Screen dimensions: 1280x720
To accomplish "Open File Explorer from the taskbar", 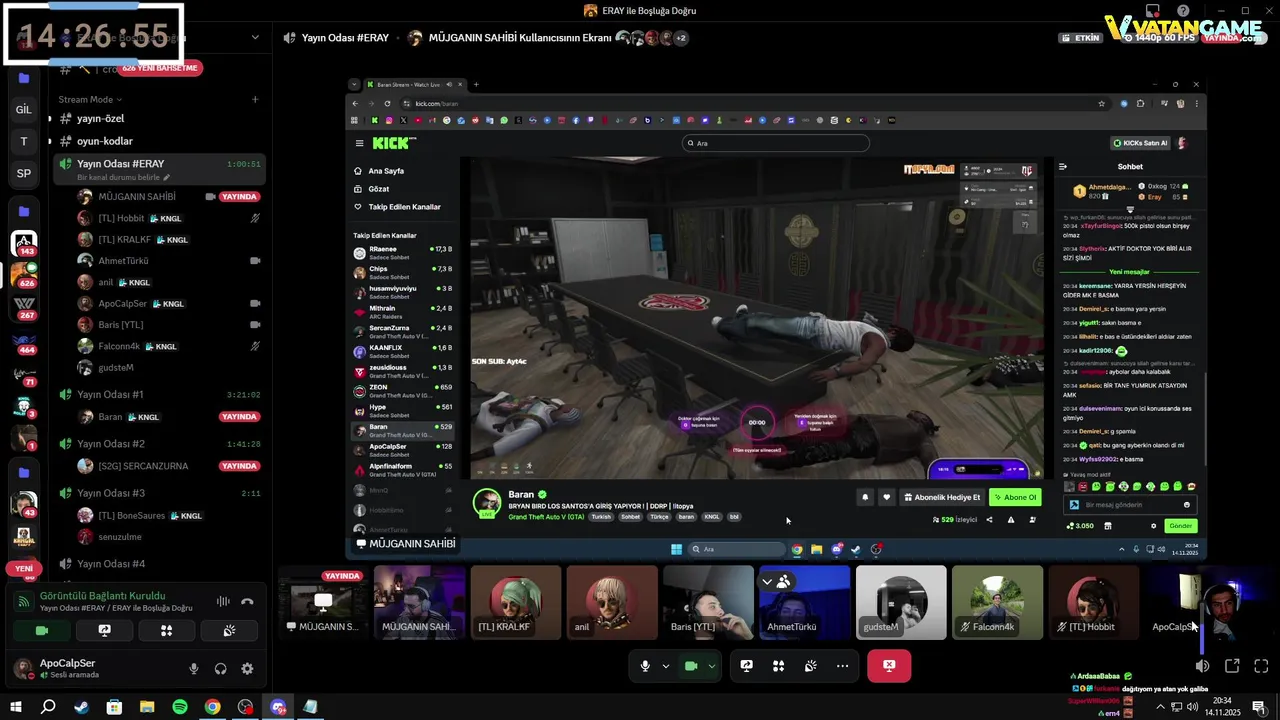I will [147, 707].
